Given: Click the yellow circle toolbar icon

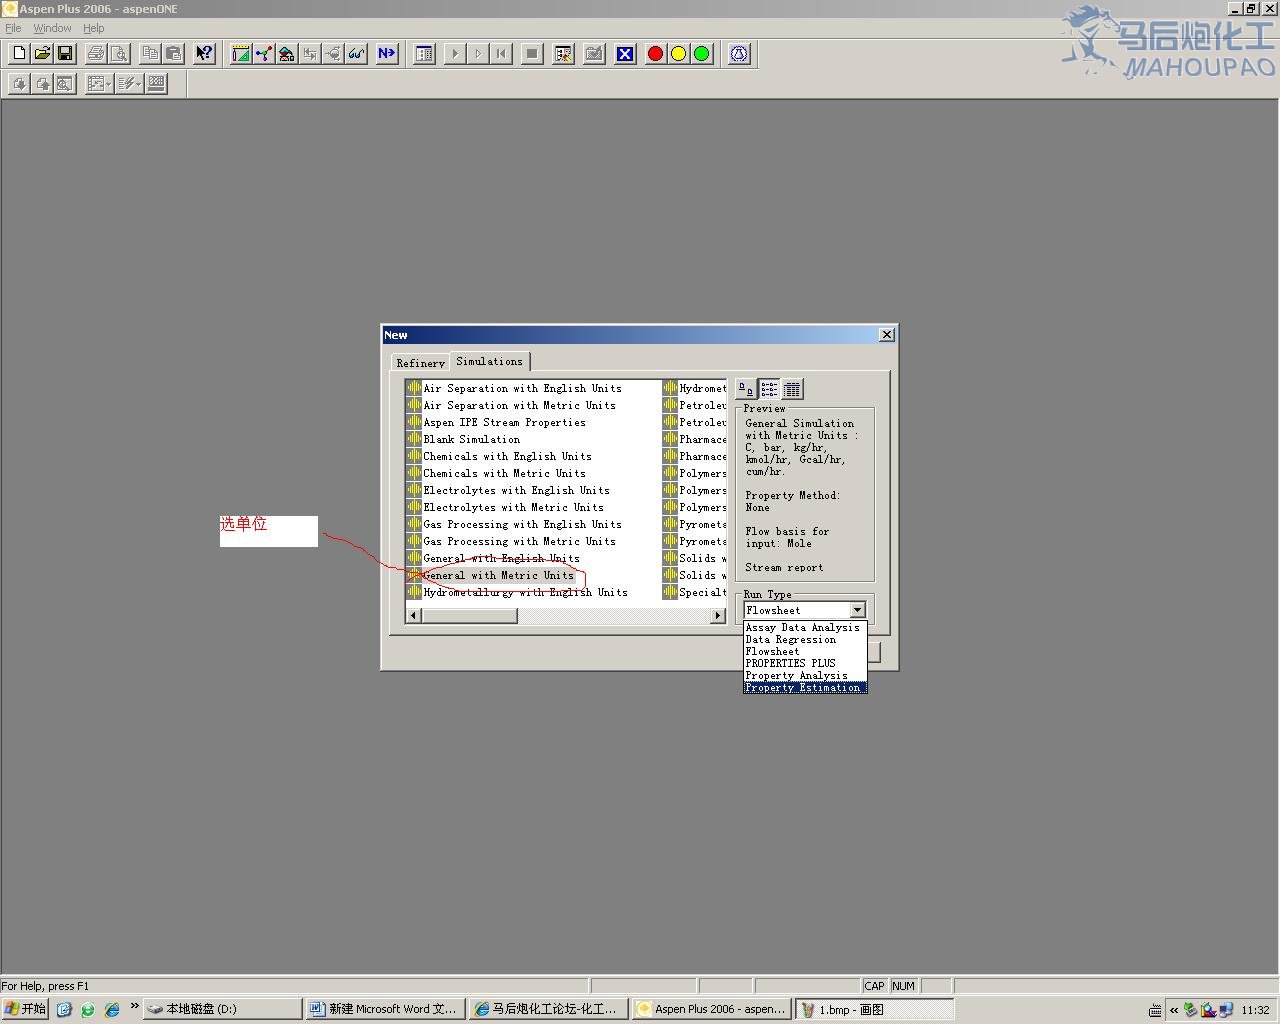Looking at the screenshot, I should coord(678,54).
